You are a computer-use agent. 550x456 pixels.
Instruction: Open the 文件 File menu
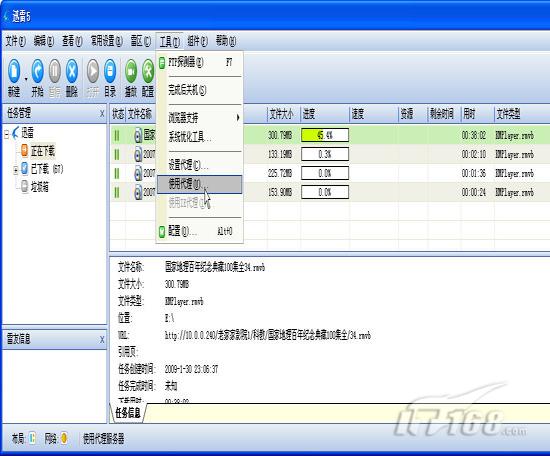tap(15, 41)
